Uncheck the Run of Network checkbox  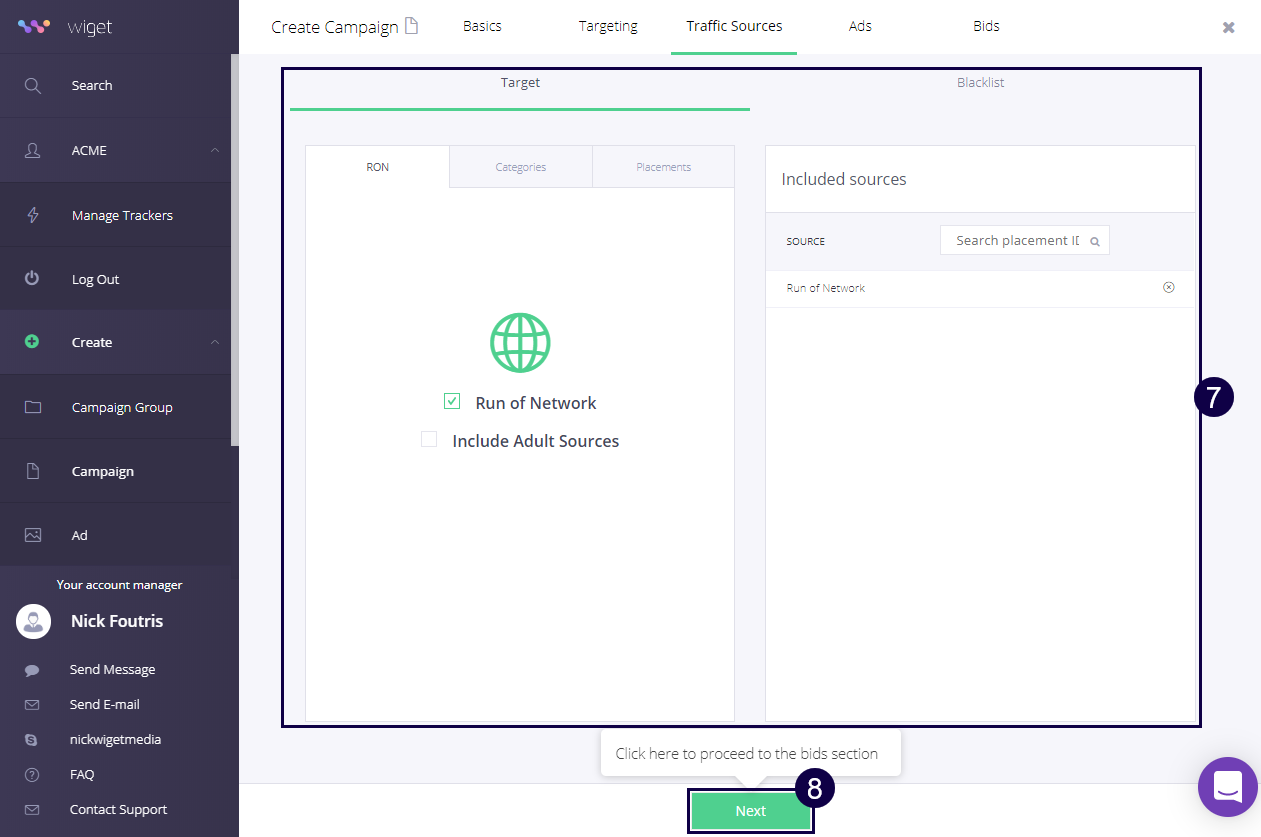coord(452,401)
